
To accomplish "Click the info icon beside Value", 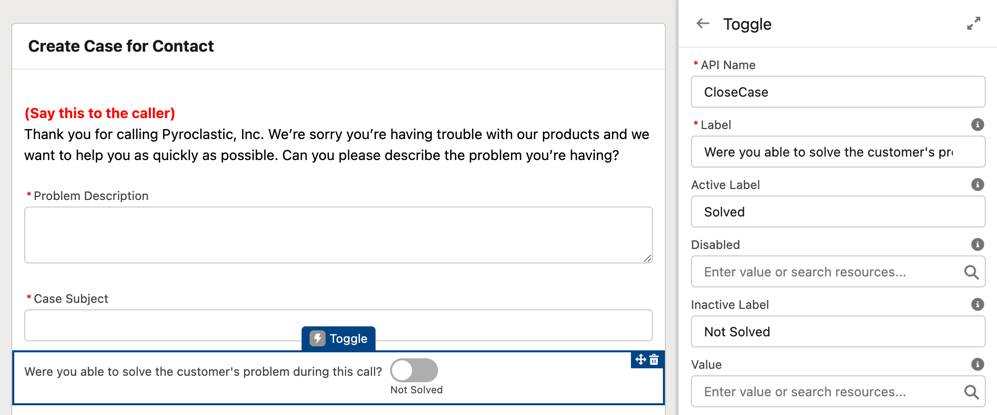I will pos(978,365).
